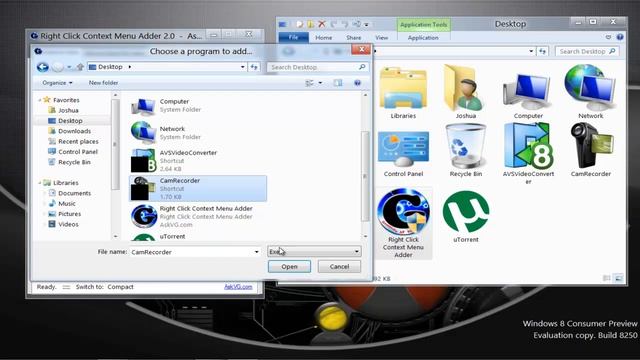640x360 pixels.
Task: Select Desktop in the navigation pane
Action: pyautogui.click(x=70, y=121)
